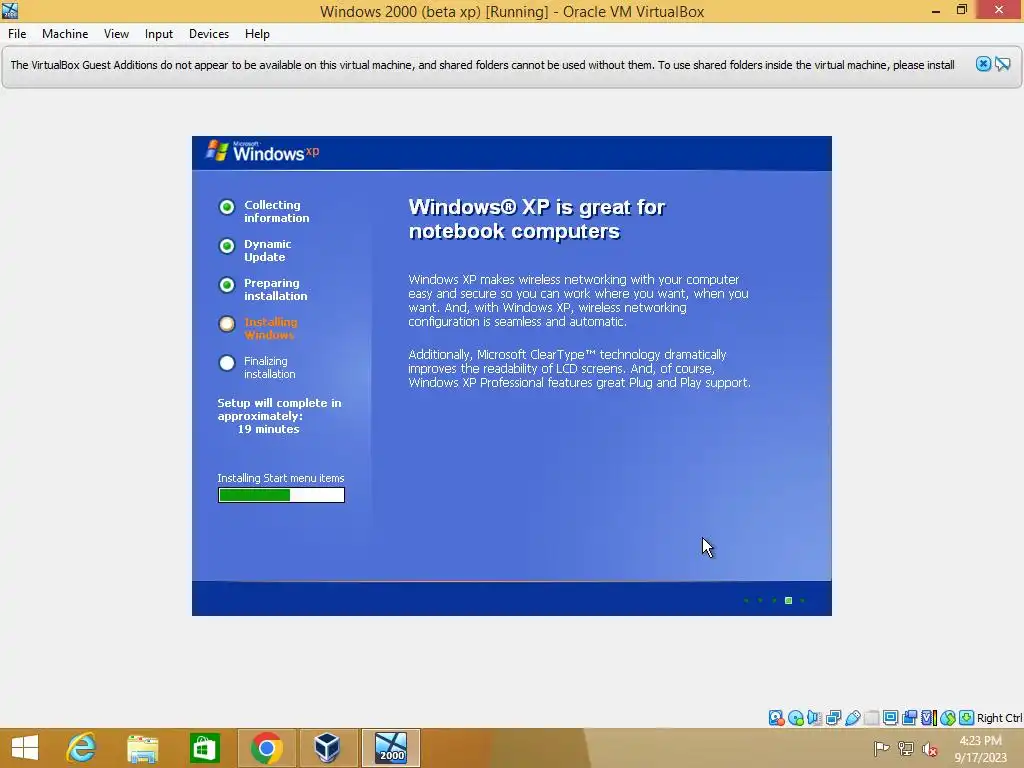Click the Installing Windows step indicator
1024x768 pixels.
pyautogui.click(x=227, y=324)
